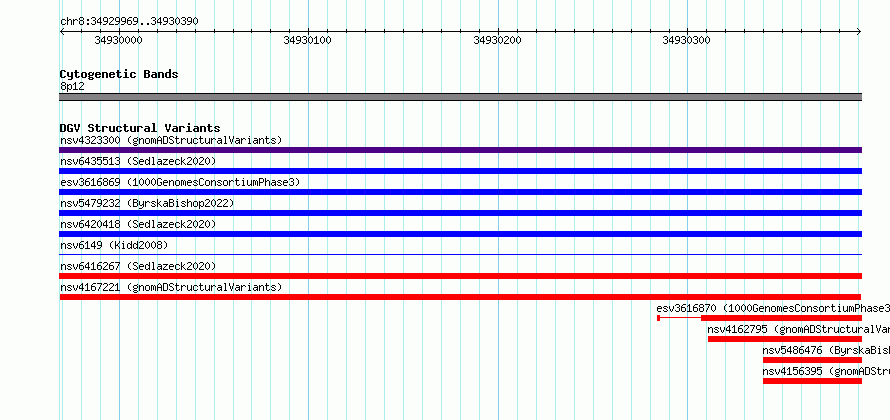Viewport: 890px width, 420px height.
Task: Click nsv4167221 gnomADStructuralVariants label
Action: 171,287
